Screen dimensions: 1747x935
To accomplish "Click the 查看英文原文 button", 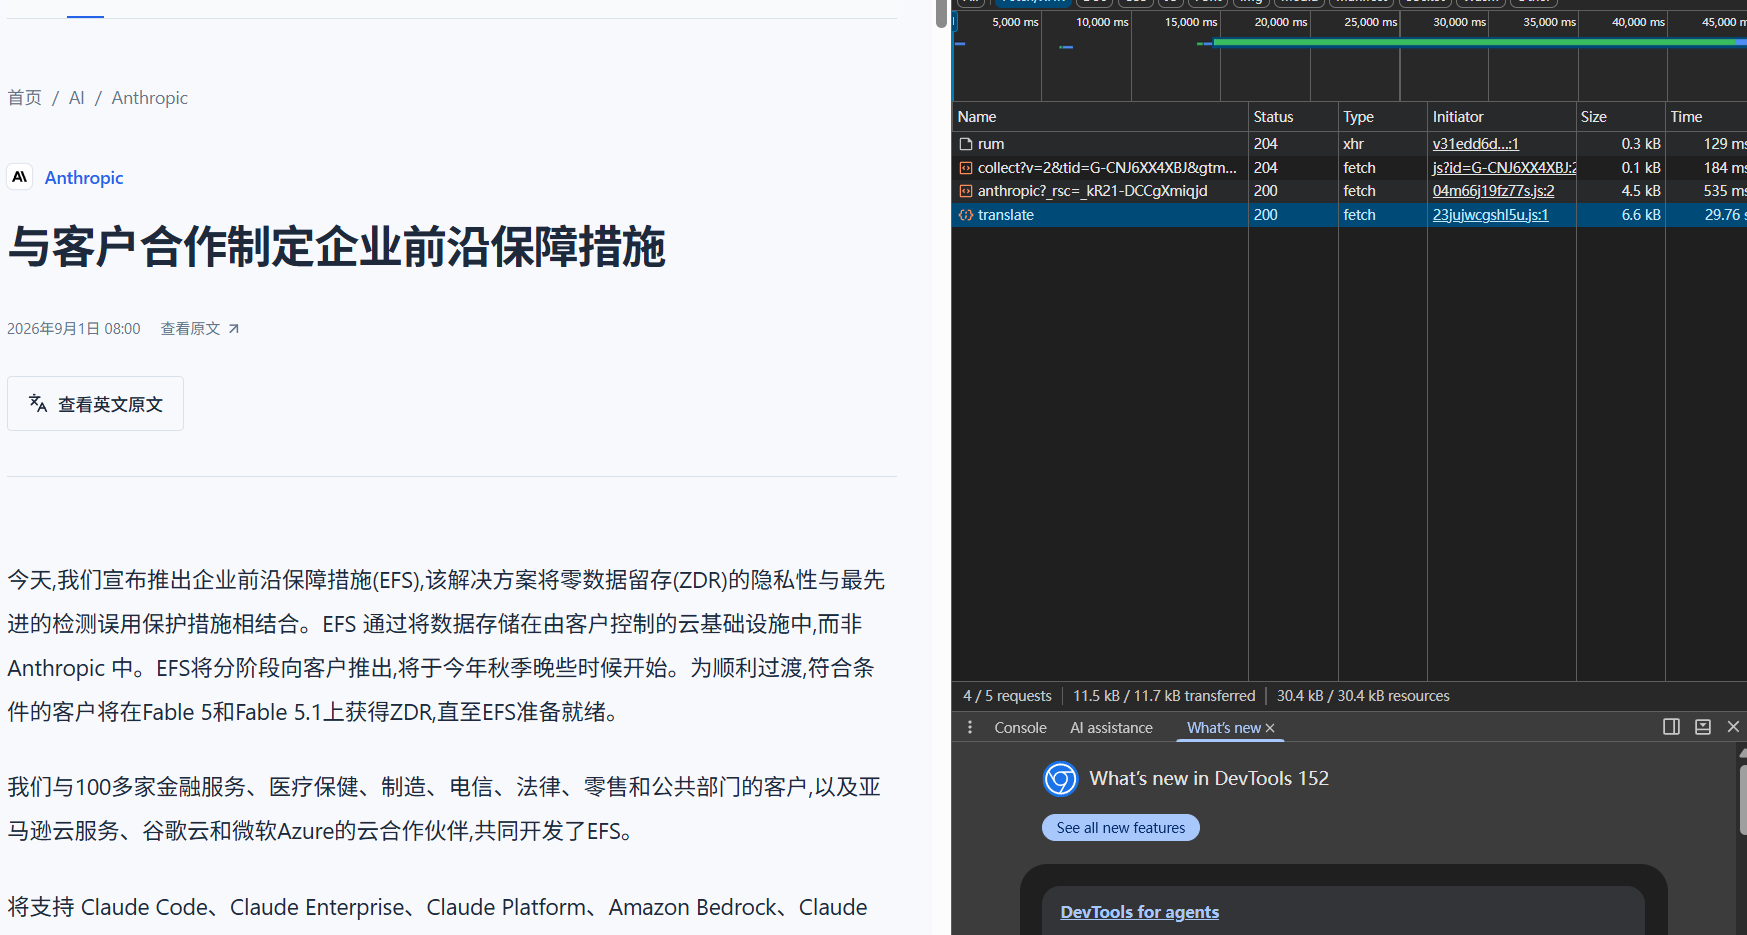I will coord(95,404).
